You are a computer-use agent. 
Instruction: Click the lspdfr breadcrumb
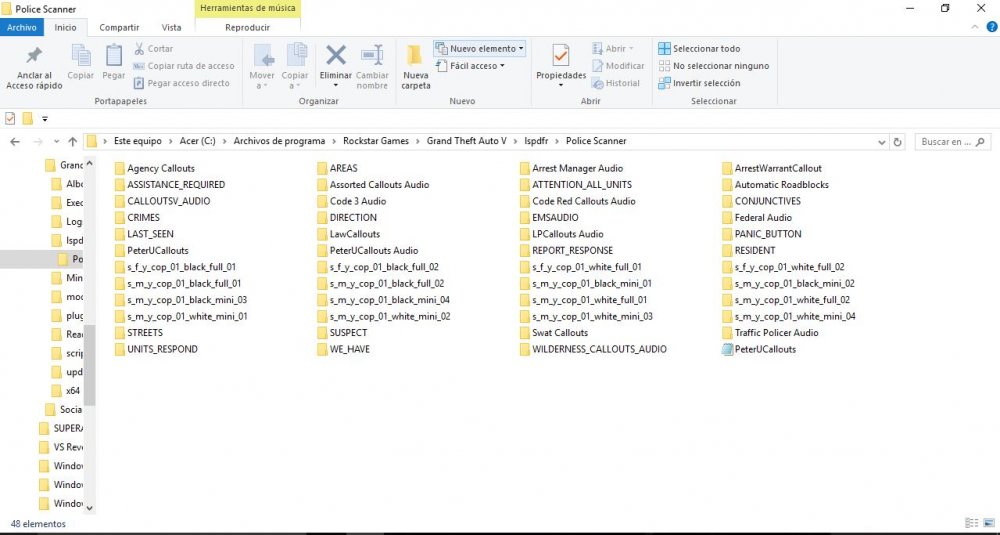coord(536,141)
